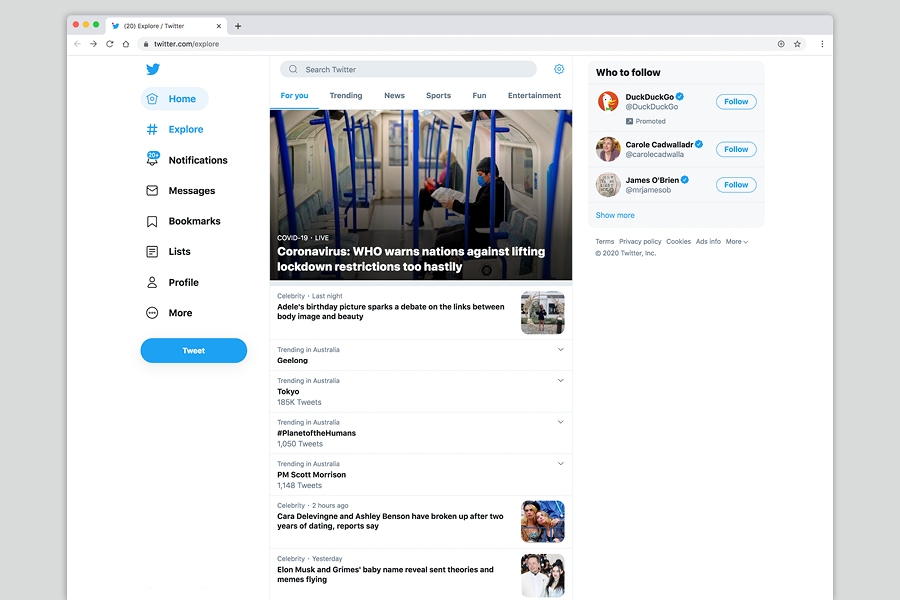Click the Explore hashtag icon
This screenshot has height=600, width=900.
coord(152,129)
